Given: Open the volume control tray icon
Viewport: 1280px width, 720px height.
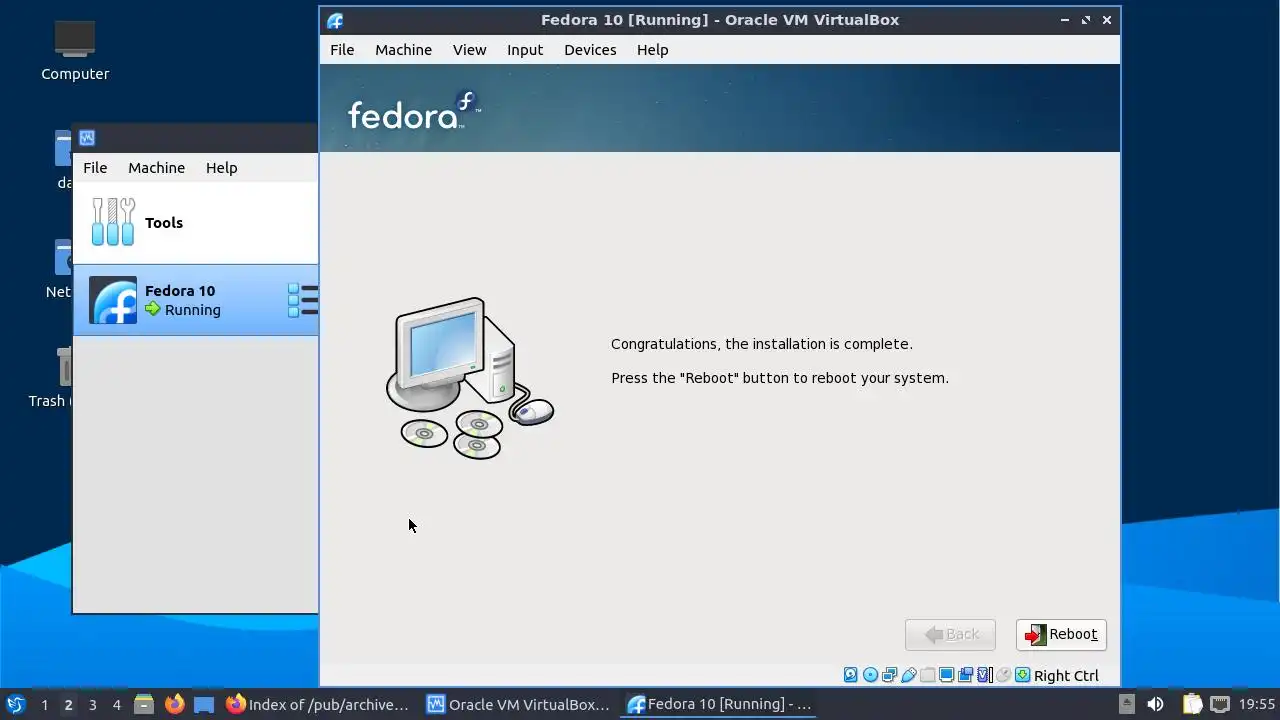Looking at the screenshot, I should (1155, 704).
